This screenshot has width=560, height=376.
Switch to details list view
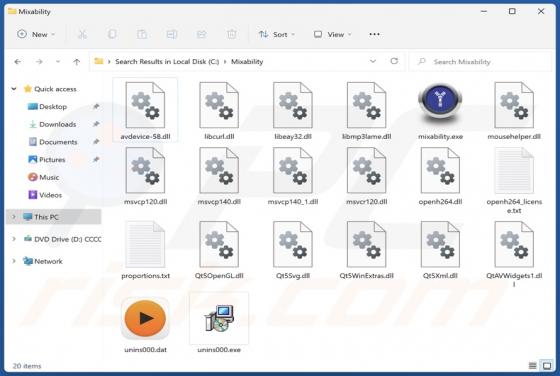point(532,366)
